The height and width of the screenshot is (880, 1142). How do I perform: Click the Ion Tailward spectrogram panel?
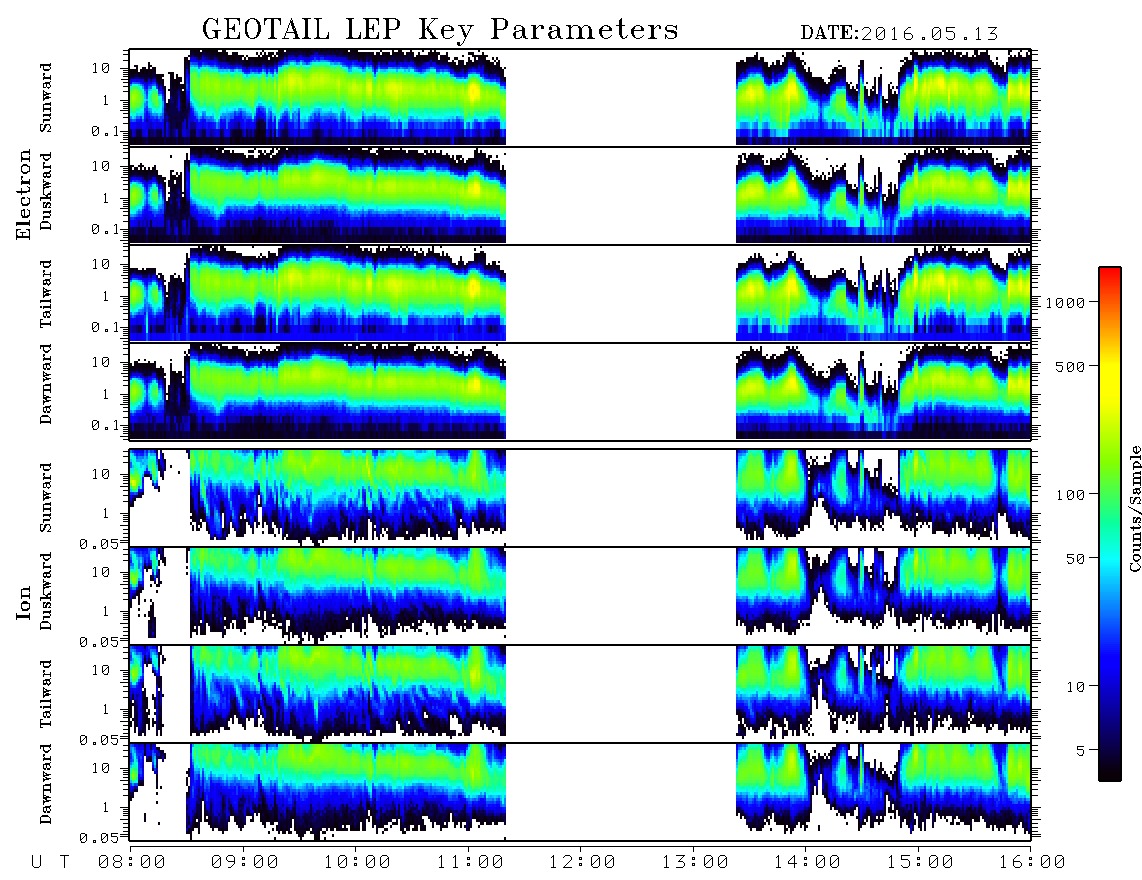point(580,694)
